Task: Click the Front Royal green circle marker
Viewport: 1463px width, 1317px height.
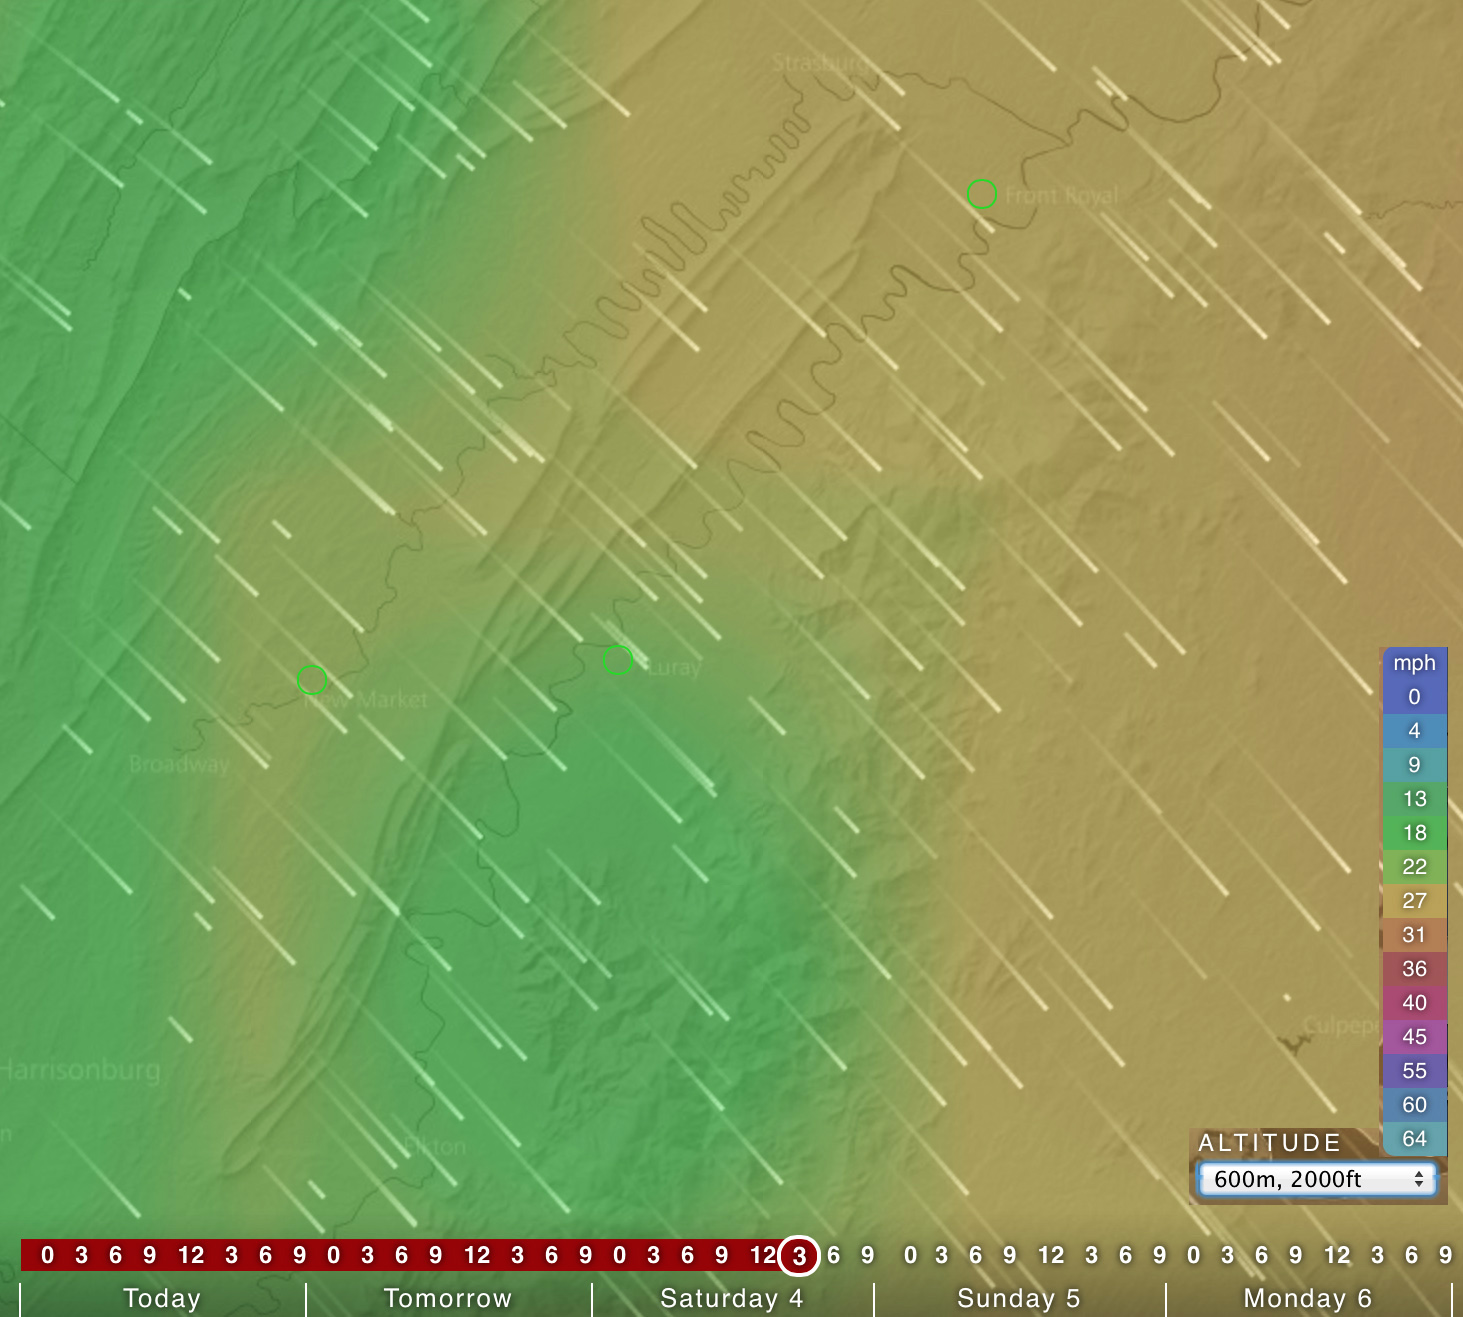Action: tap(982, 194)
